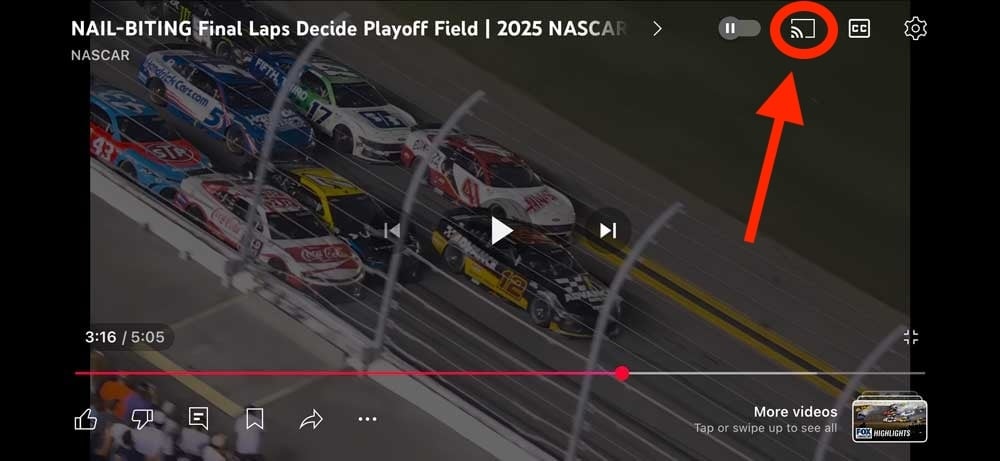
Task: Open the comments icon
Action: click(x=198, y=418)
